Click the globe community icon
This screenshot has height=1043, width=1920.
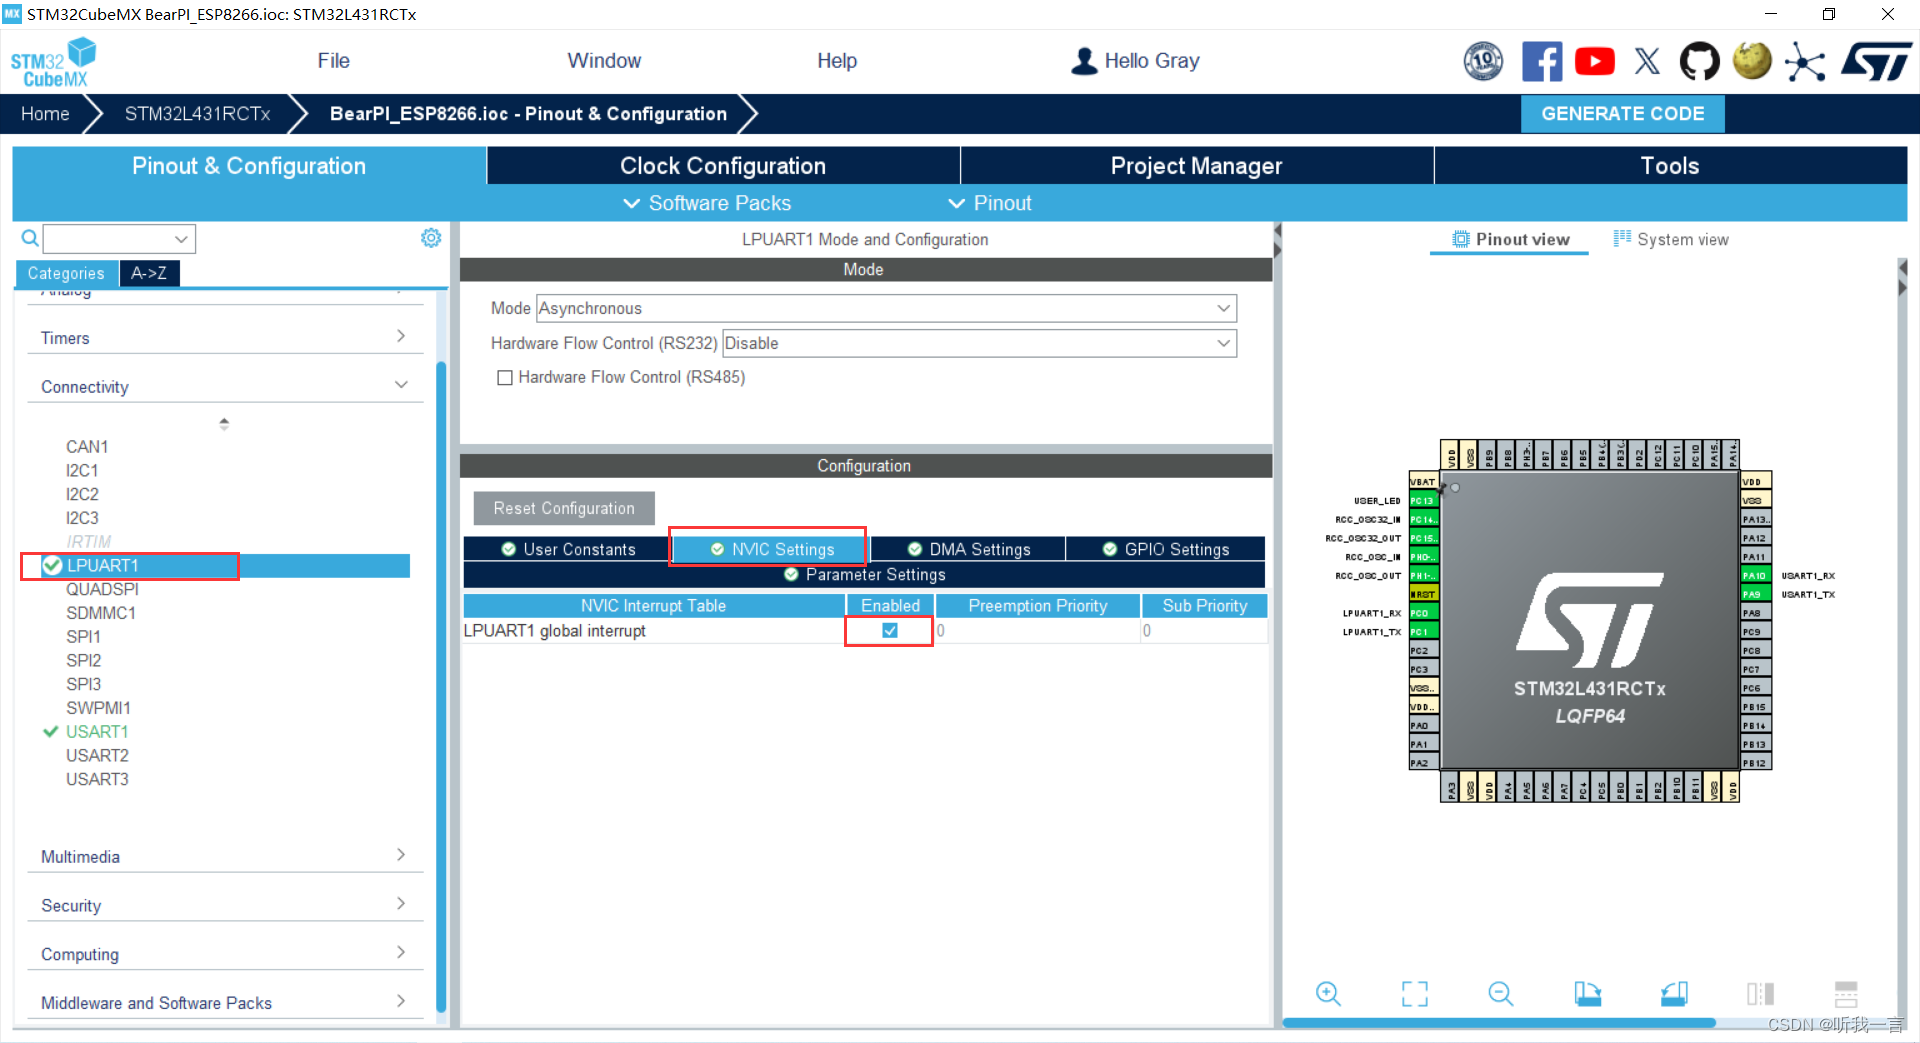point(1752,61)
